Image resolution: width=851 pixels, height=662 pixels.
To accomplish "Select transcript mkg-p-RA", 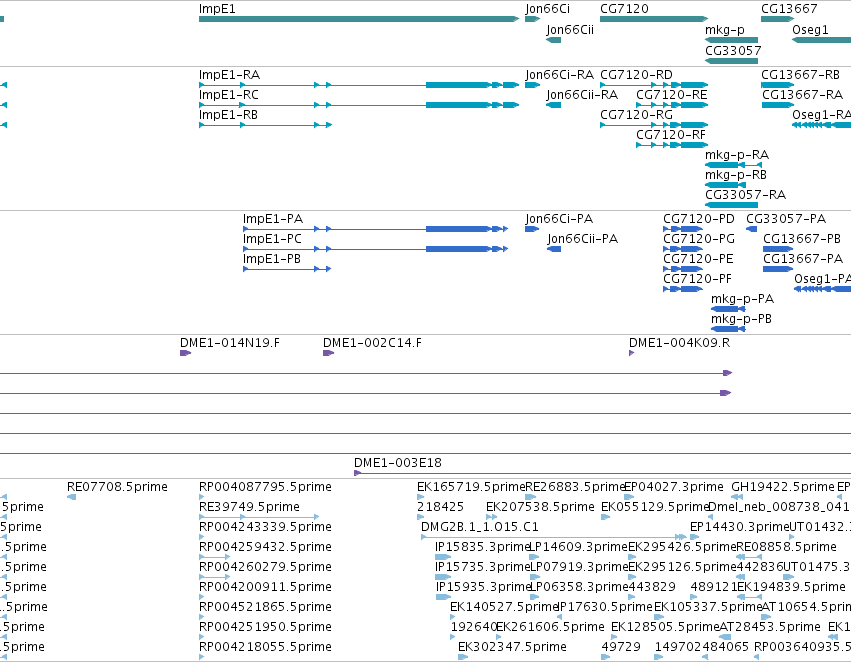I will pos(733,165).
